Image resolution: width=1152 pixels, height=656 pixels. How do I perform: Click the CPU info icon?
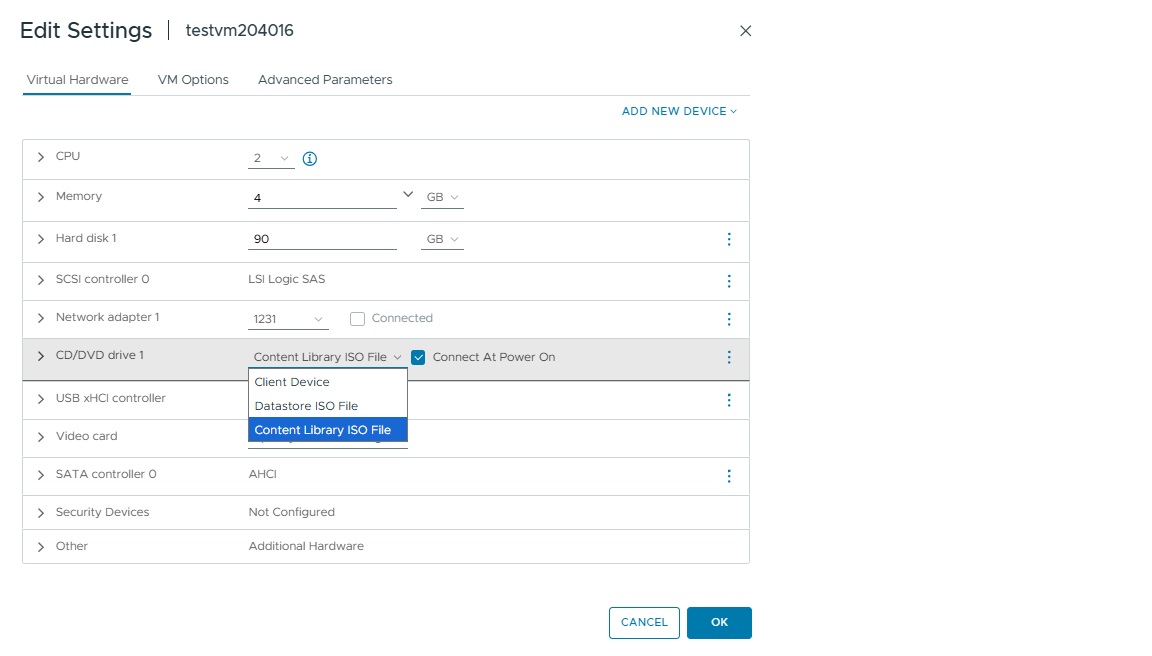pyautogui.click(x=309, y=158)
